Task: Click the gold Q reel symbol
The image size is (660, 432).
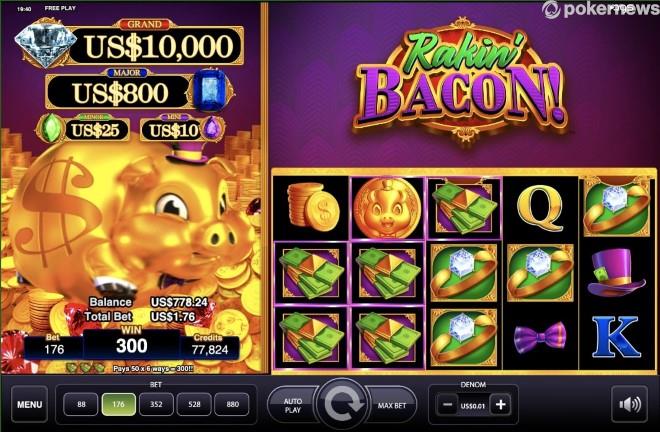Action: (540, 208)
